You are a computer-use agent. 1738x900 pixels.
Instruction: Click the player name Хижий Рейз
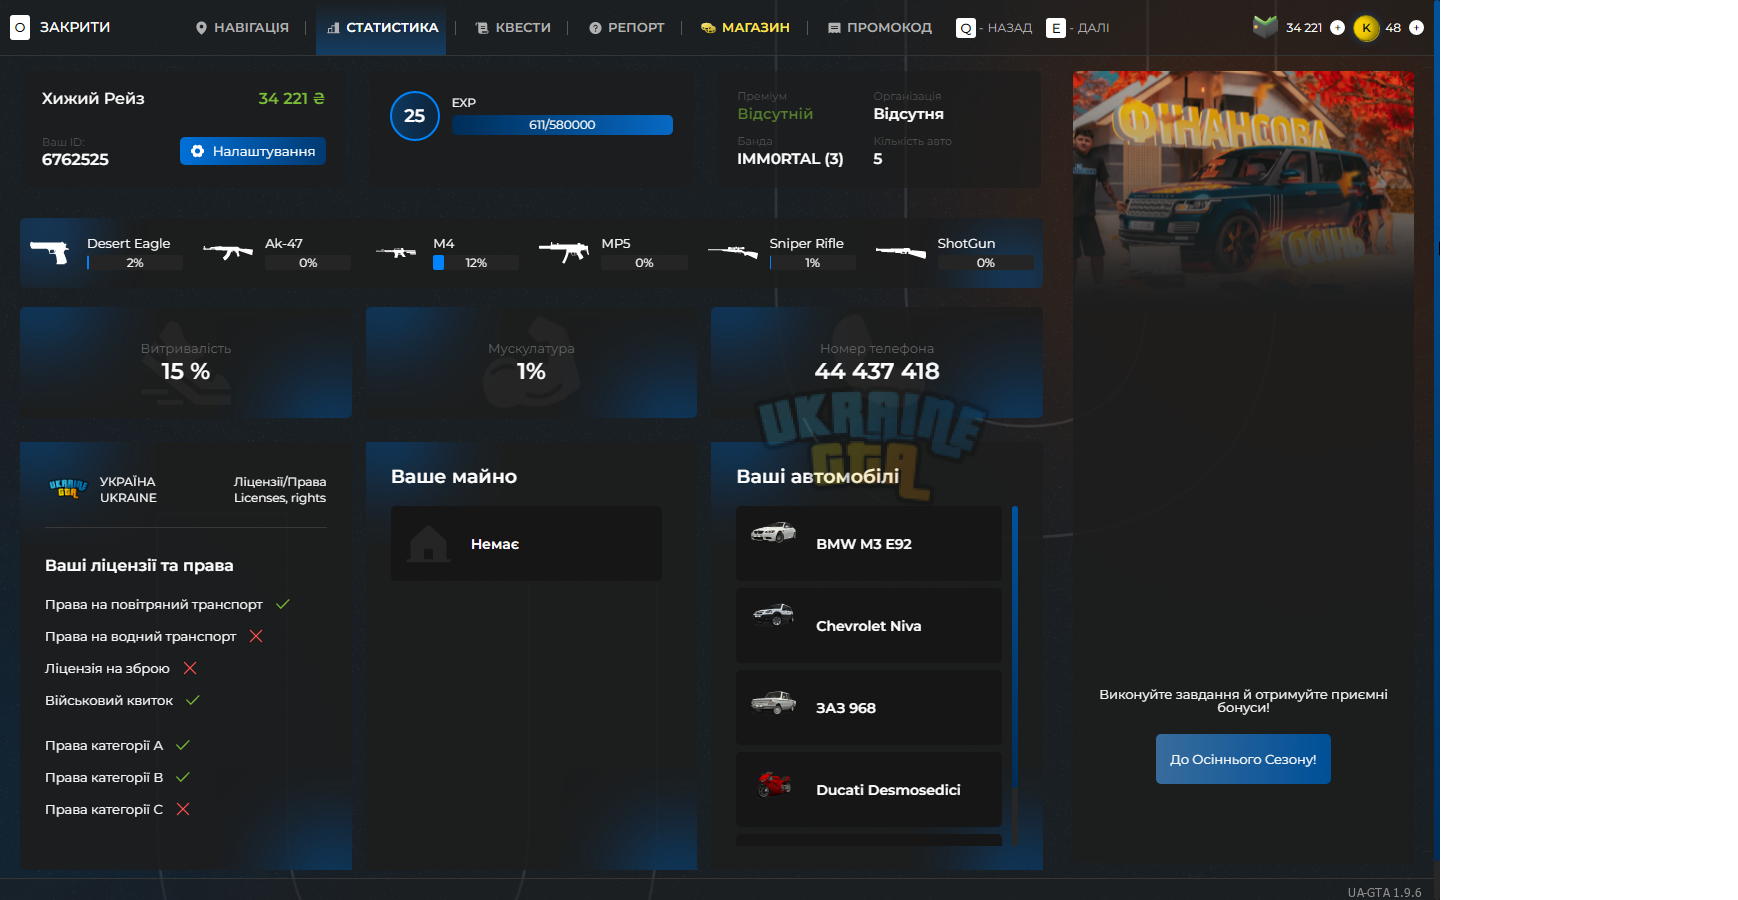coord(93,98)
